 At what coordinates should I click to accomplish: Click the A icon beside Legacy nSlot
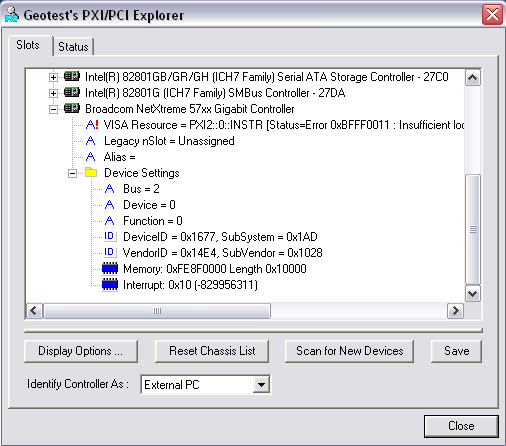(x=90, y=141)
